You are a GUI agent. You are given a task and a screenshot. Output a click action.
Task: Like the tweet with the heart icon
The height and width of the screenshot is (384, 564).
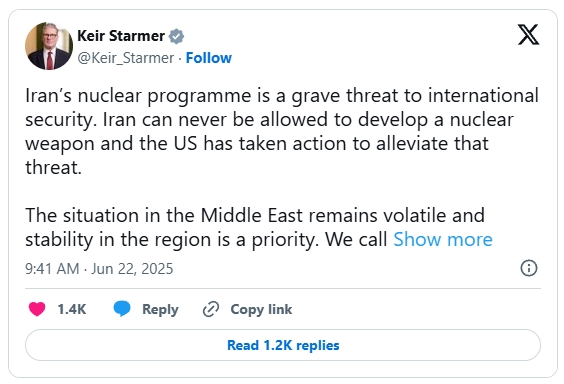point(37,309)
